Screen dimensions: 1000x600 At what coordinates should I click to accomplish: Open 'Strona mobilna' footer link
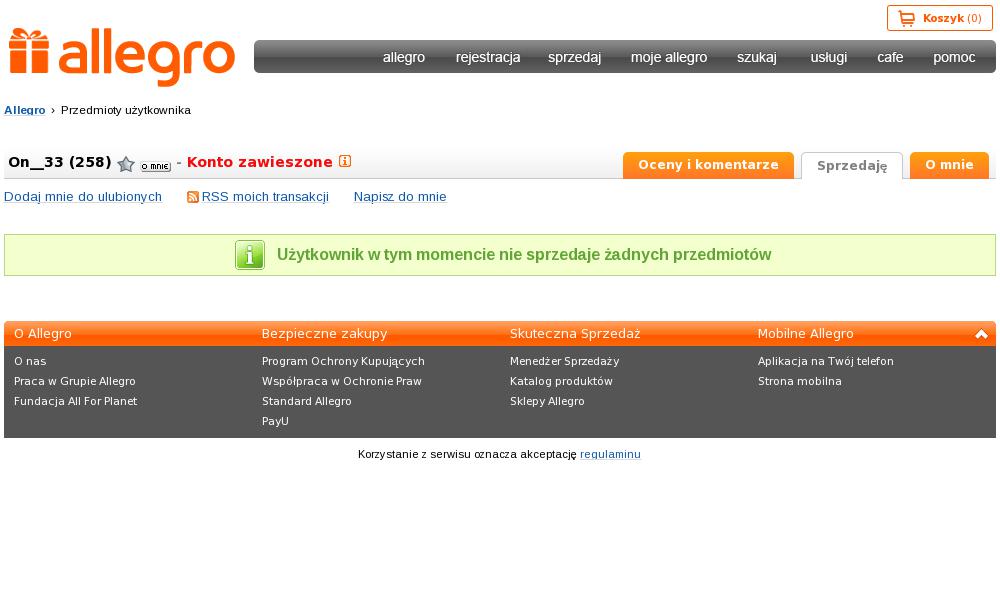(x=800, y=381)
